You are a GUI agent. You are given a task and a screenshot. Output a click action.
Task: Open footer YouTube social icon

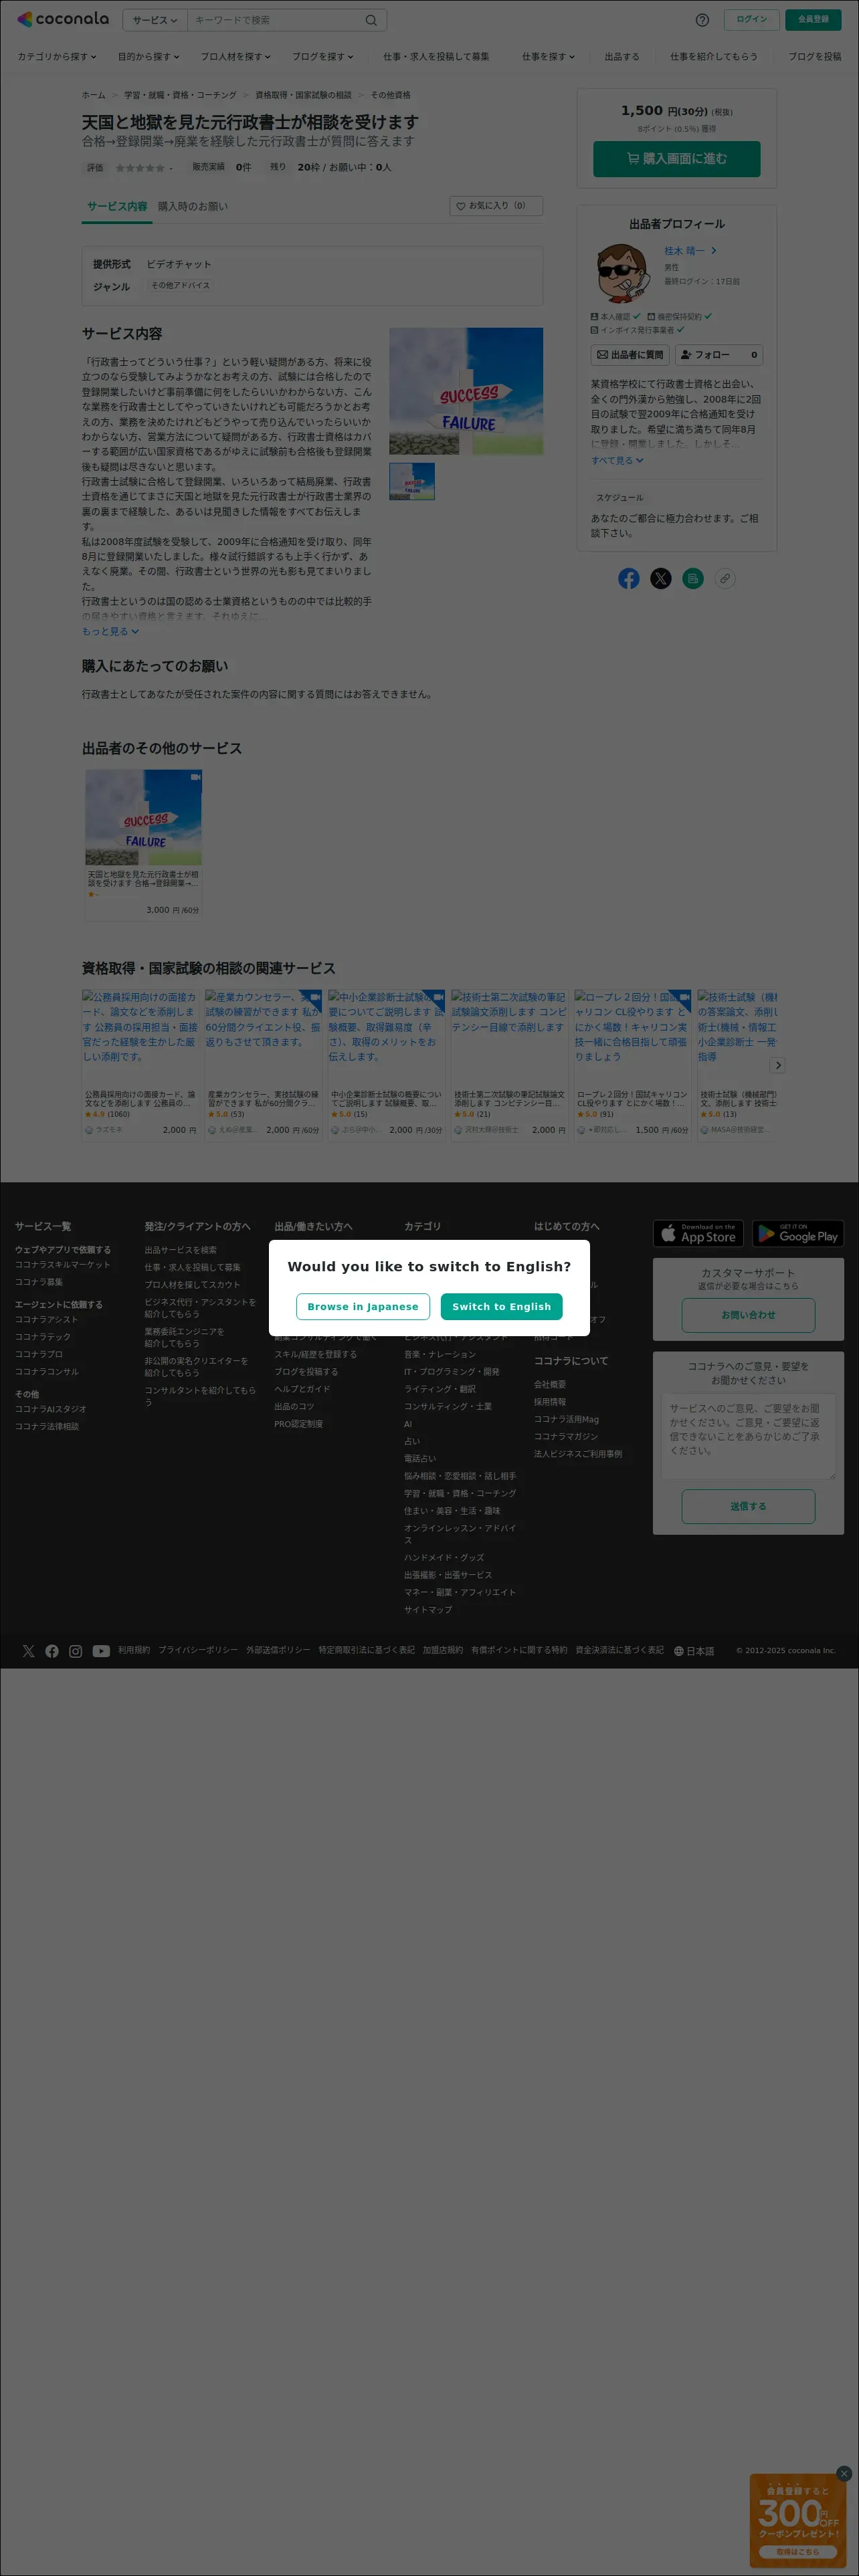101,1651
